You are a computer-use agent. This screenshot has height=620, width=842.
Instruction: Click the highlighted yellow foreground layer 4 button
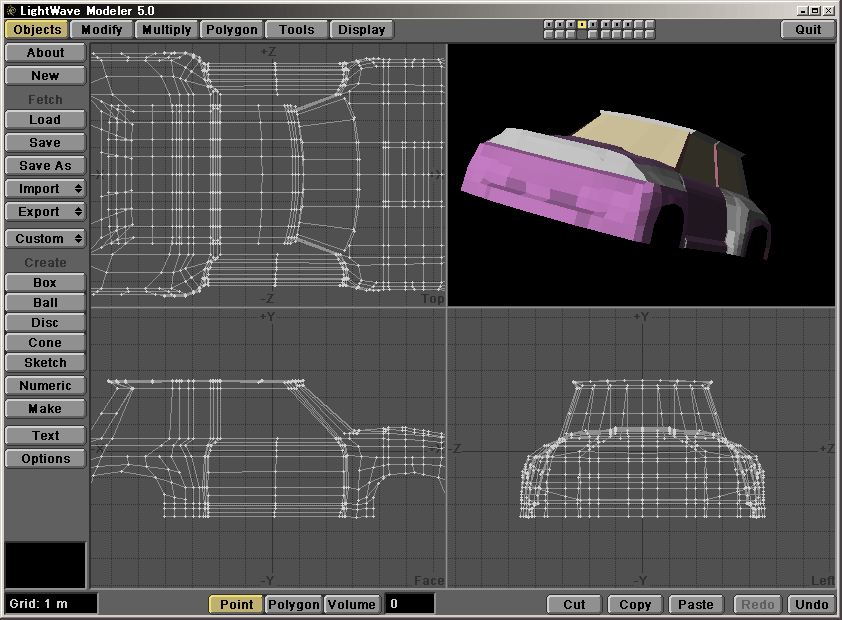coord(582,24)
